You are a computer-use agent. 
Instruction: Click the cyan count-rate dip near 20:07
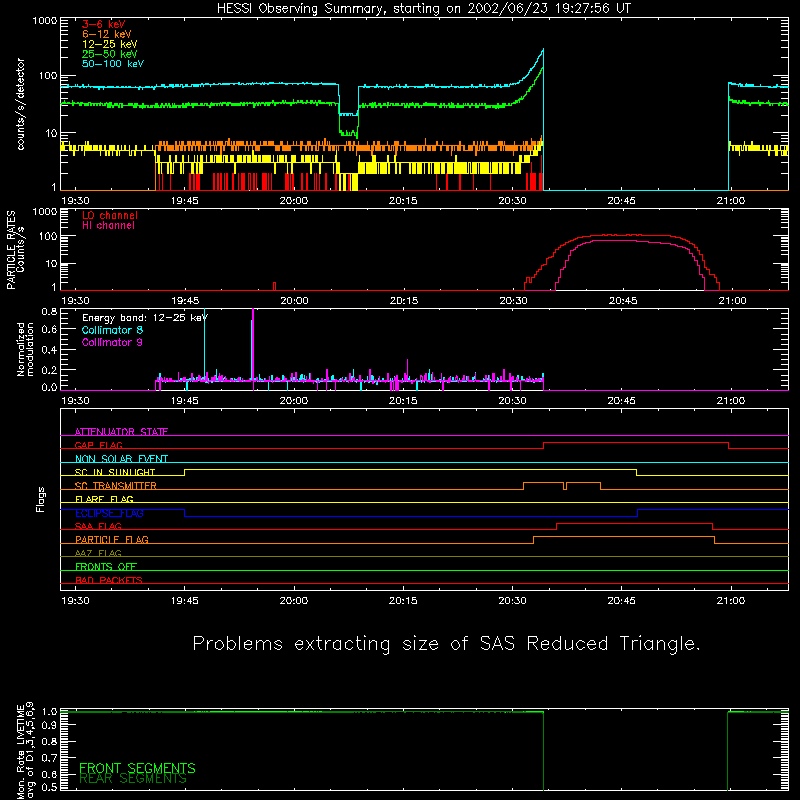point(348,114)
